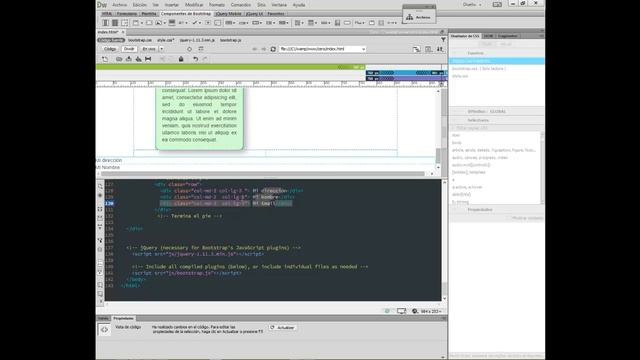Click the New document icon in the standard toolbar
The height and width of the screenshot is (360, 640).
click(x=105, y=59)
